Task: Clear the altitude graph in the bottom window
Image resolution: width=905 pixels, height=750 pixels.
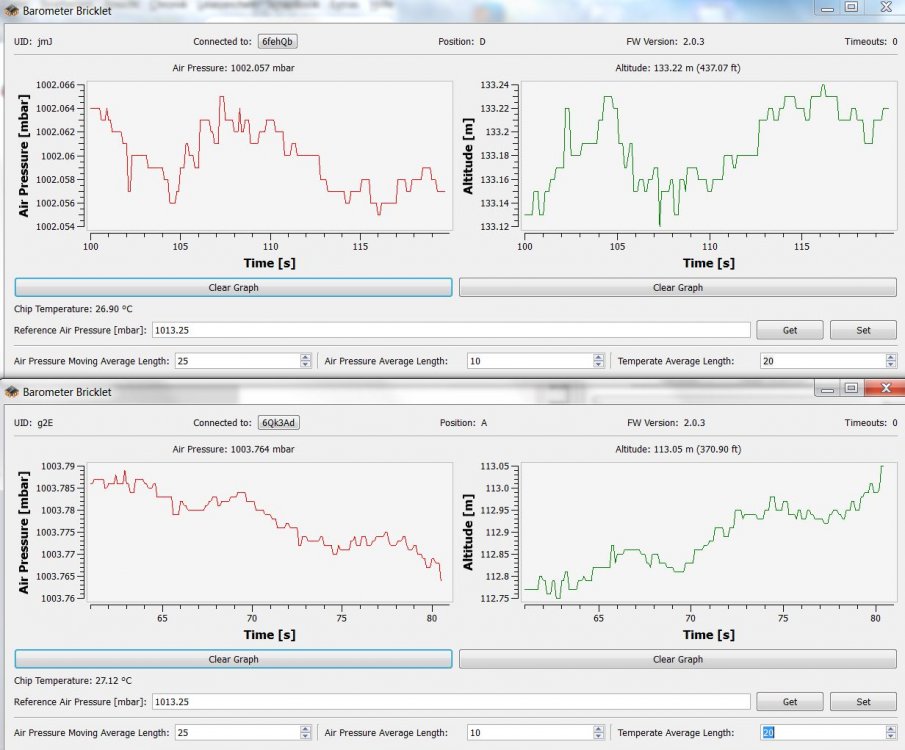Action: point(677,660)
